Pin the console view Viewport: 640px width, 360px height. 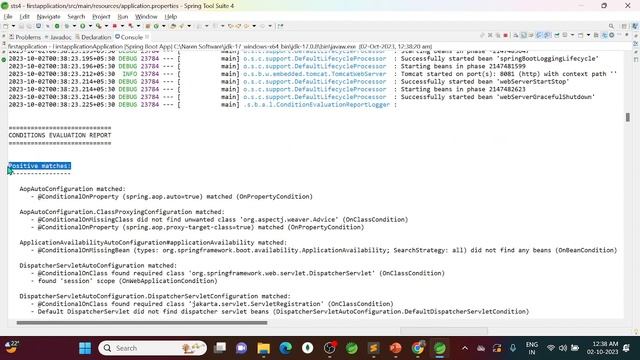pos(556,35)
